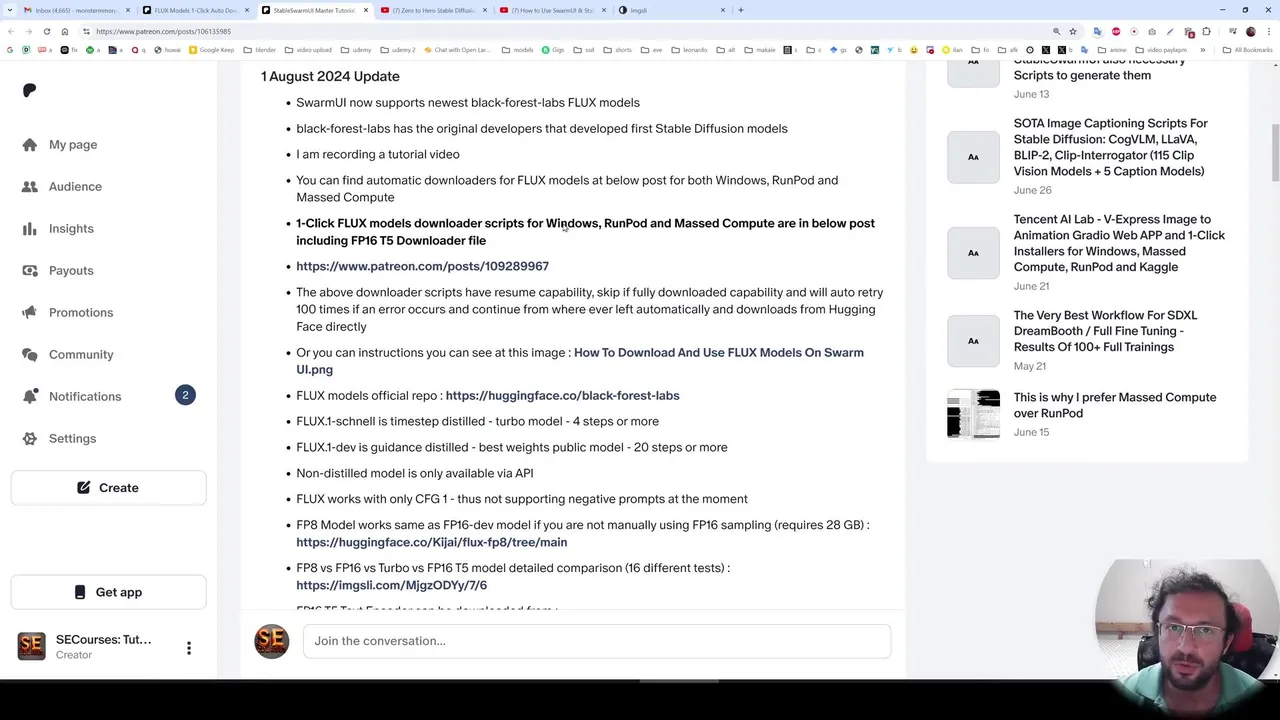The image size is (1280, 720).
Task: Open Chat with Open Large bookmark
Action: coord(457,50)
